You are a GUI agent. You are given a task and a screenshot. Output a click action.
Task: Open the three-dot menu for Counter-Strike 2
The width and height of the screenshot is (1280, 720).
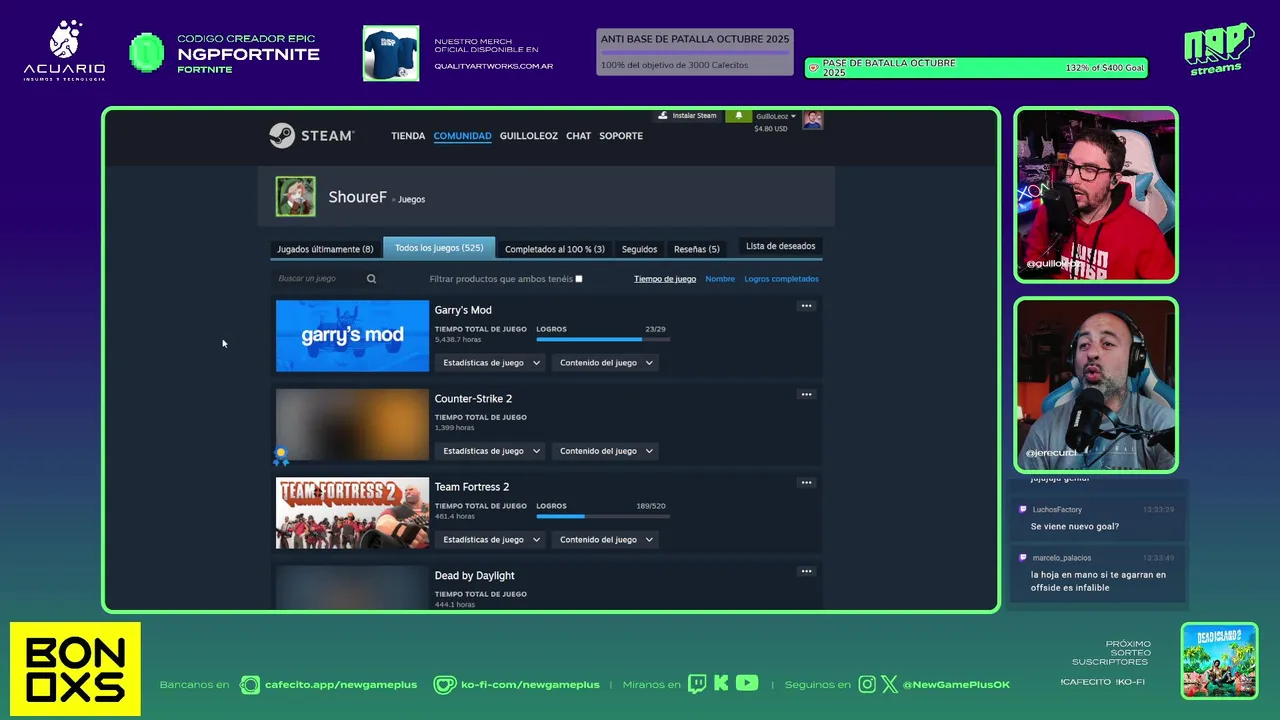tap(806, 394)
